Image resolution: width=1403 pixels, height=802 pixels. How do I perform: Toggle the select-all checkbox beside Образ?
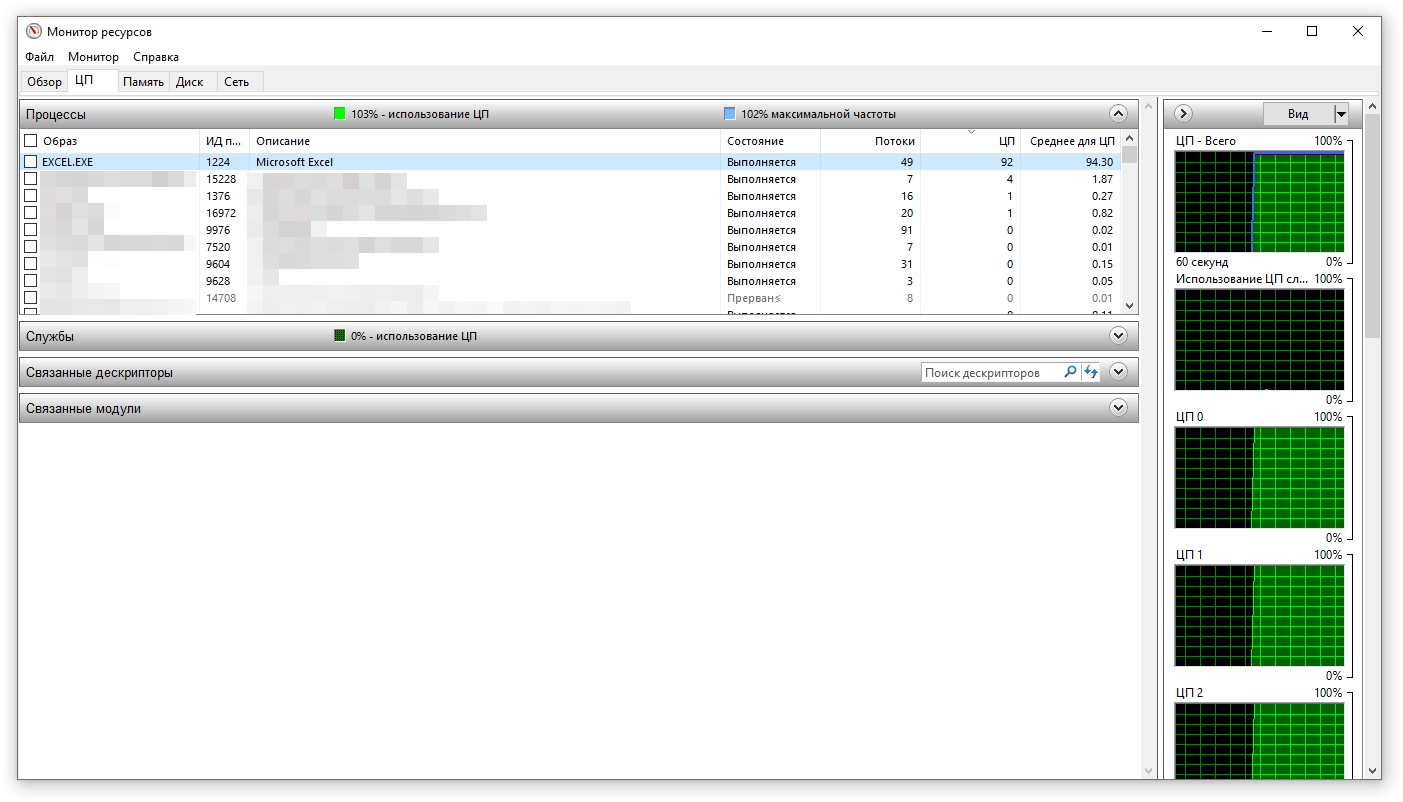[x=31, y=141]
